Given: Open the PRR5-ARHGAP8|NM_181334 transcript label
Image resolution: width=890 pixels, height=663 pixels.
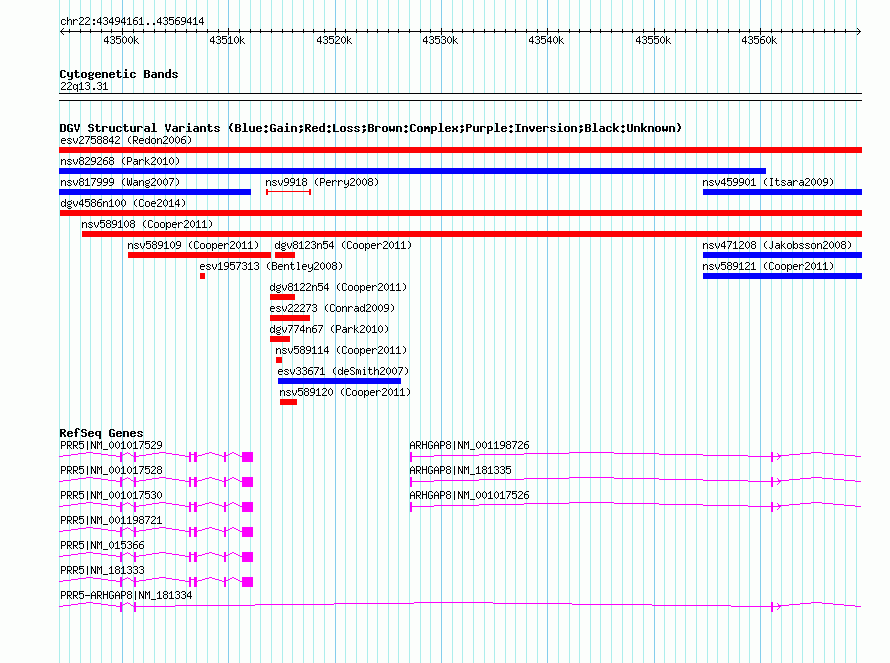Looking at the screenshot, I should [126, 595].
